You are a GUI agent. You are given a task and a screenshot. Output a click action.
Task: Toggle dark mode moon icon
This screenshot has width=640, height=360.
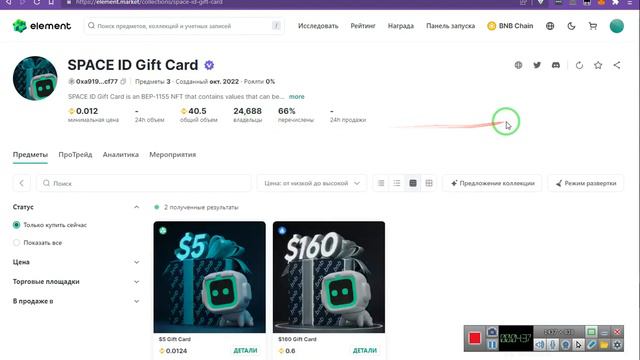coord(571,26)
